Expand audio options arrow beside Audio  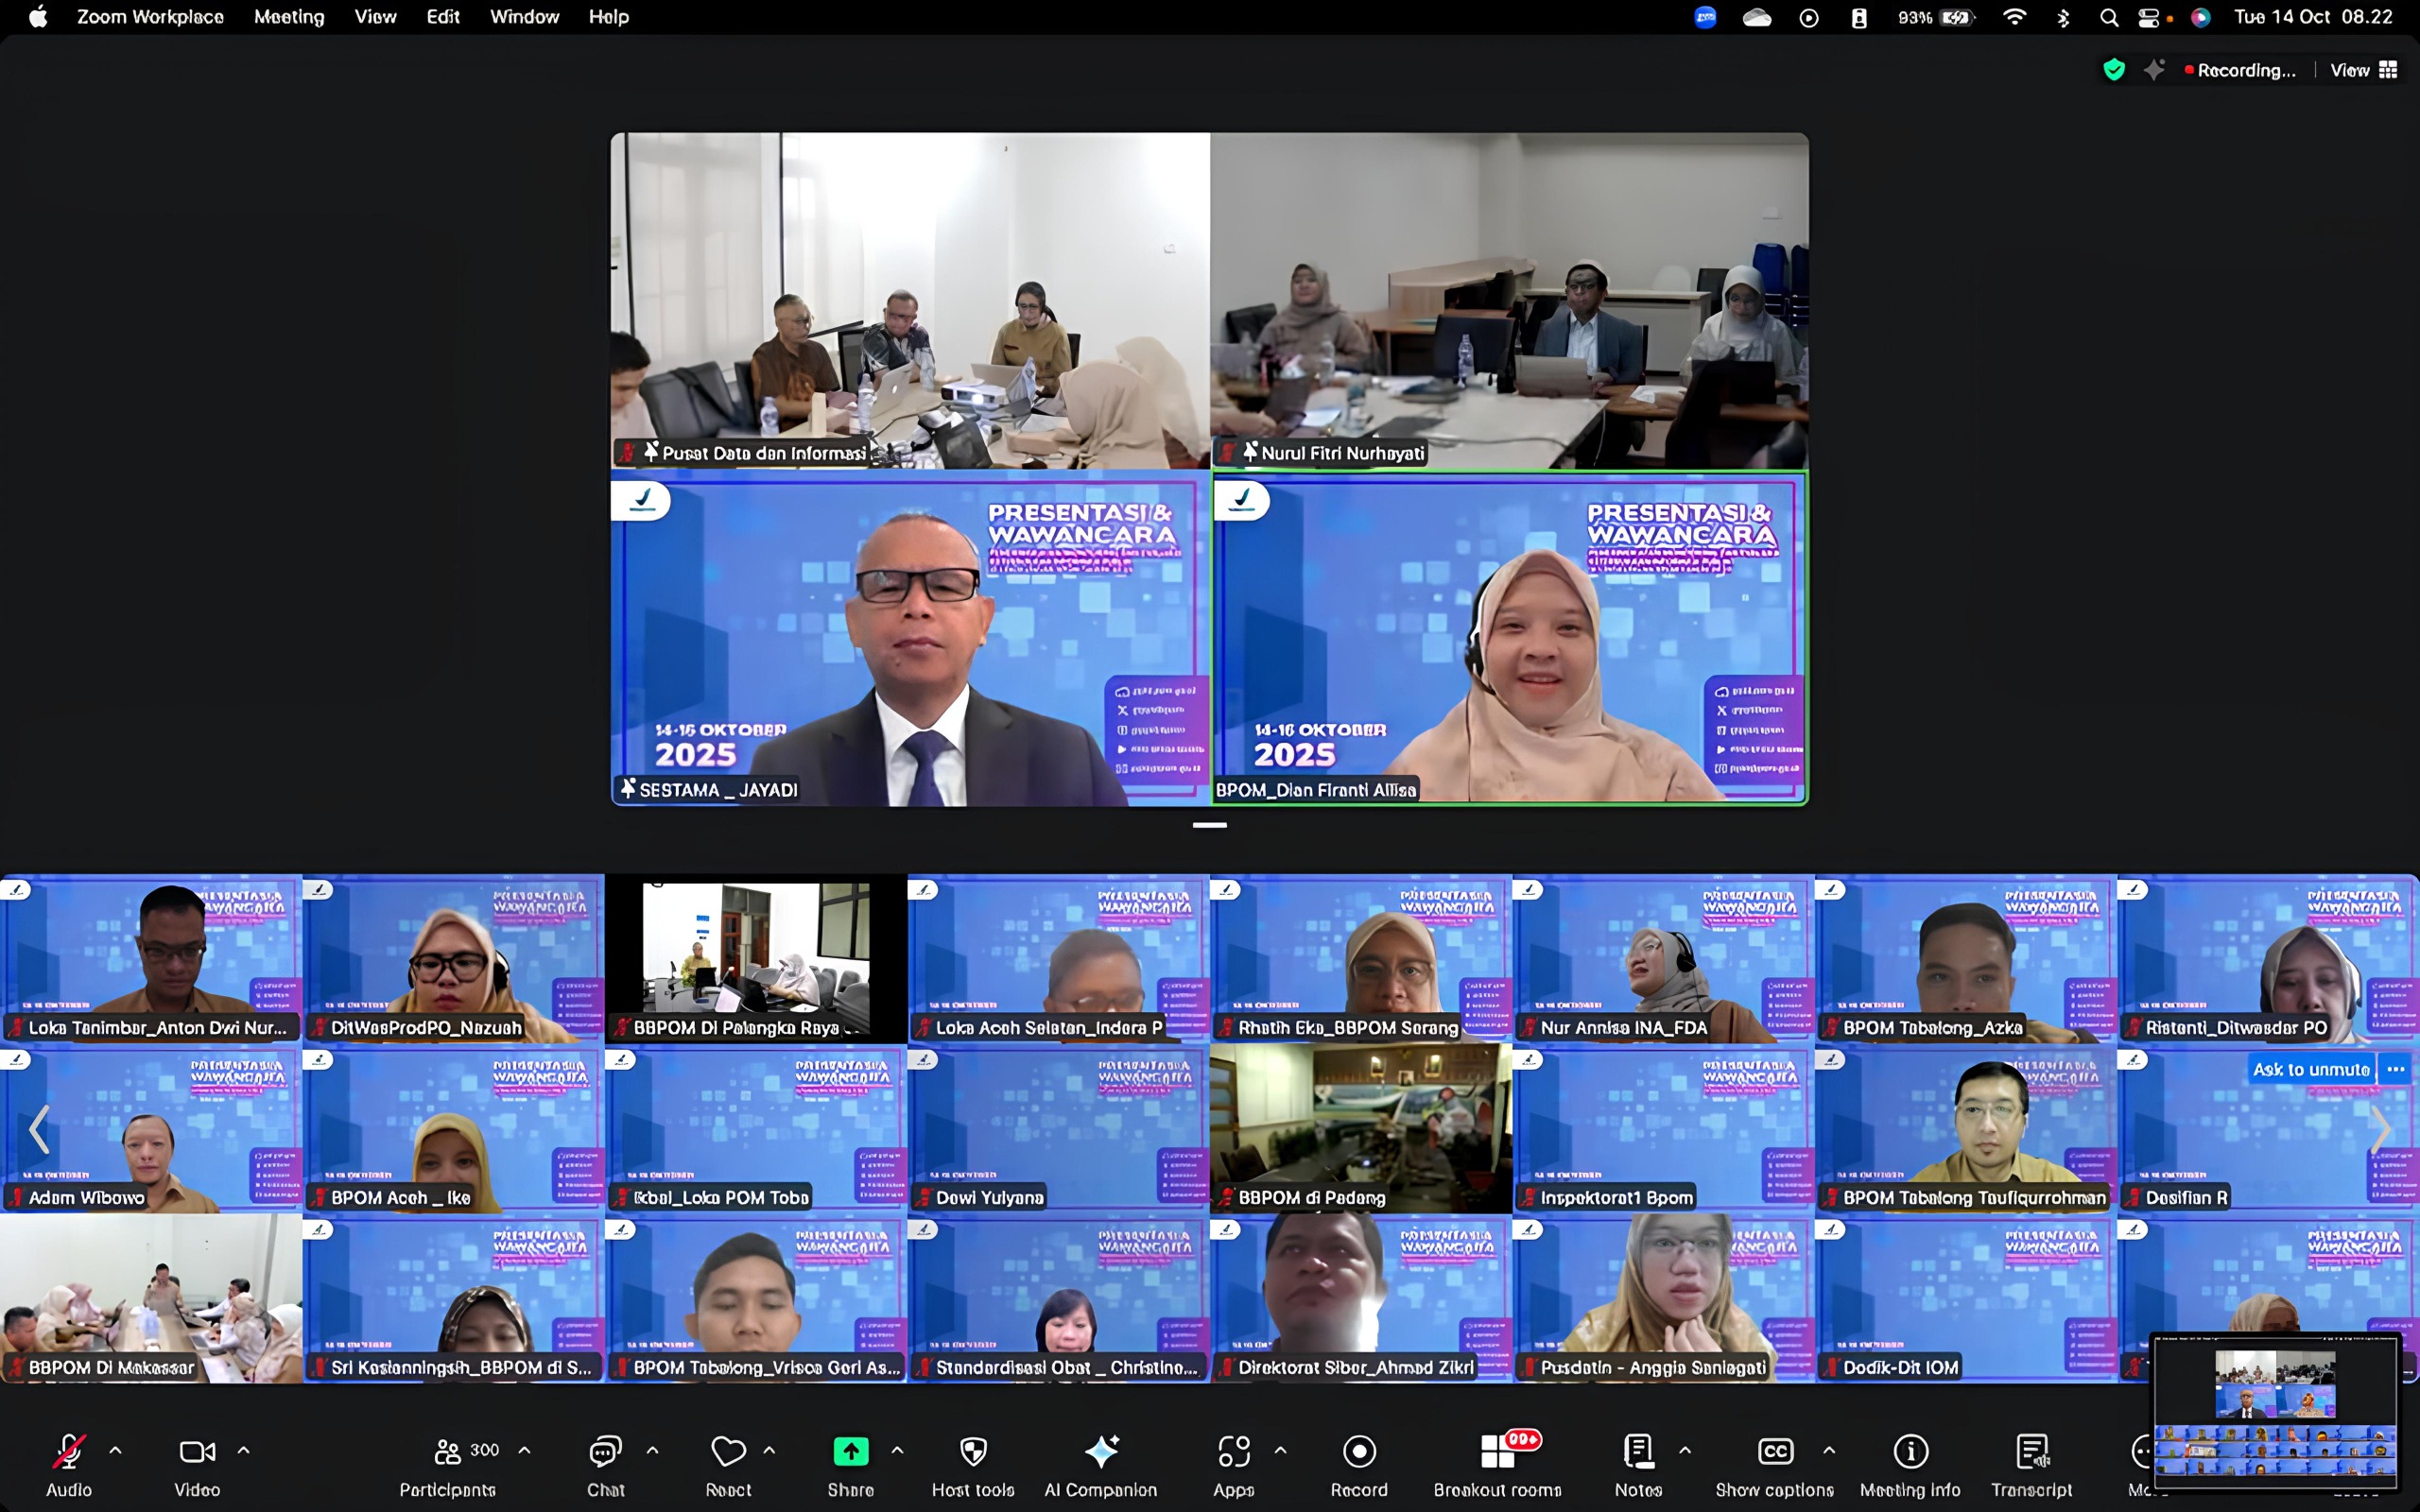click(x=116, y=1449)
